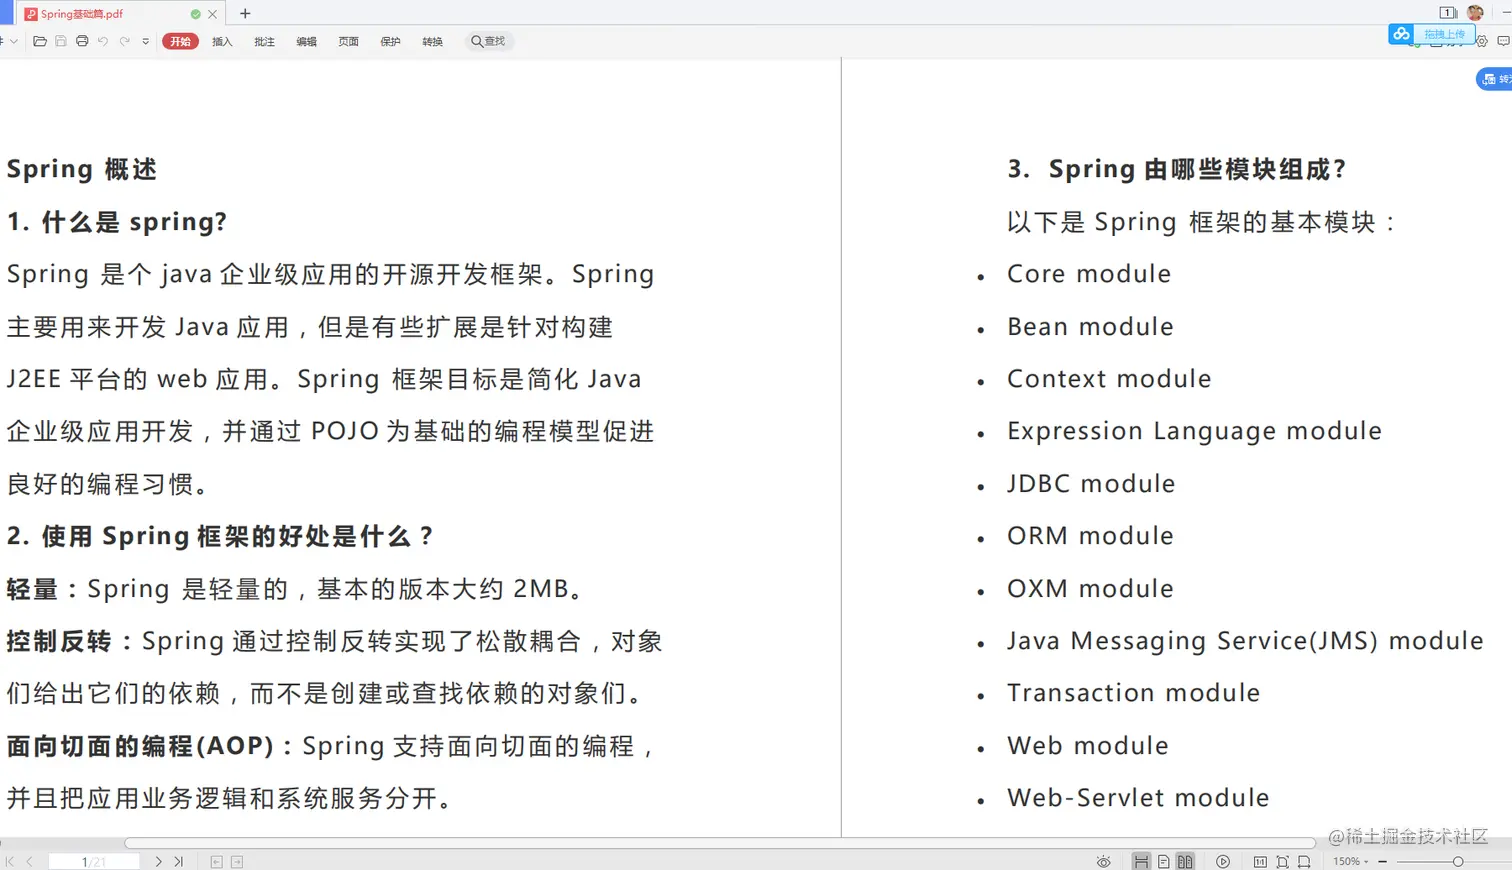1512x870 pixels.
Task: Switch to single page view
Action: coord(1164,861)
